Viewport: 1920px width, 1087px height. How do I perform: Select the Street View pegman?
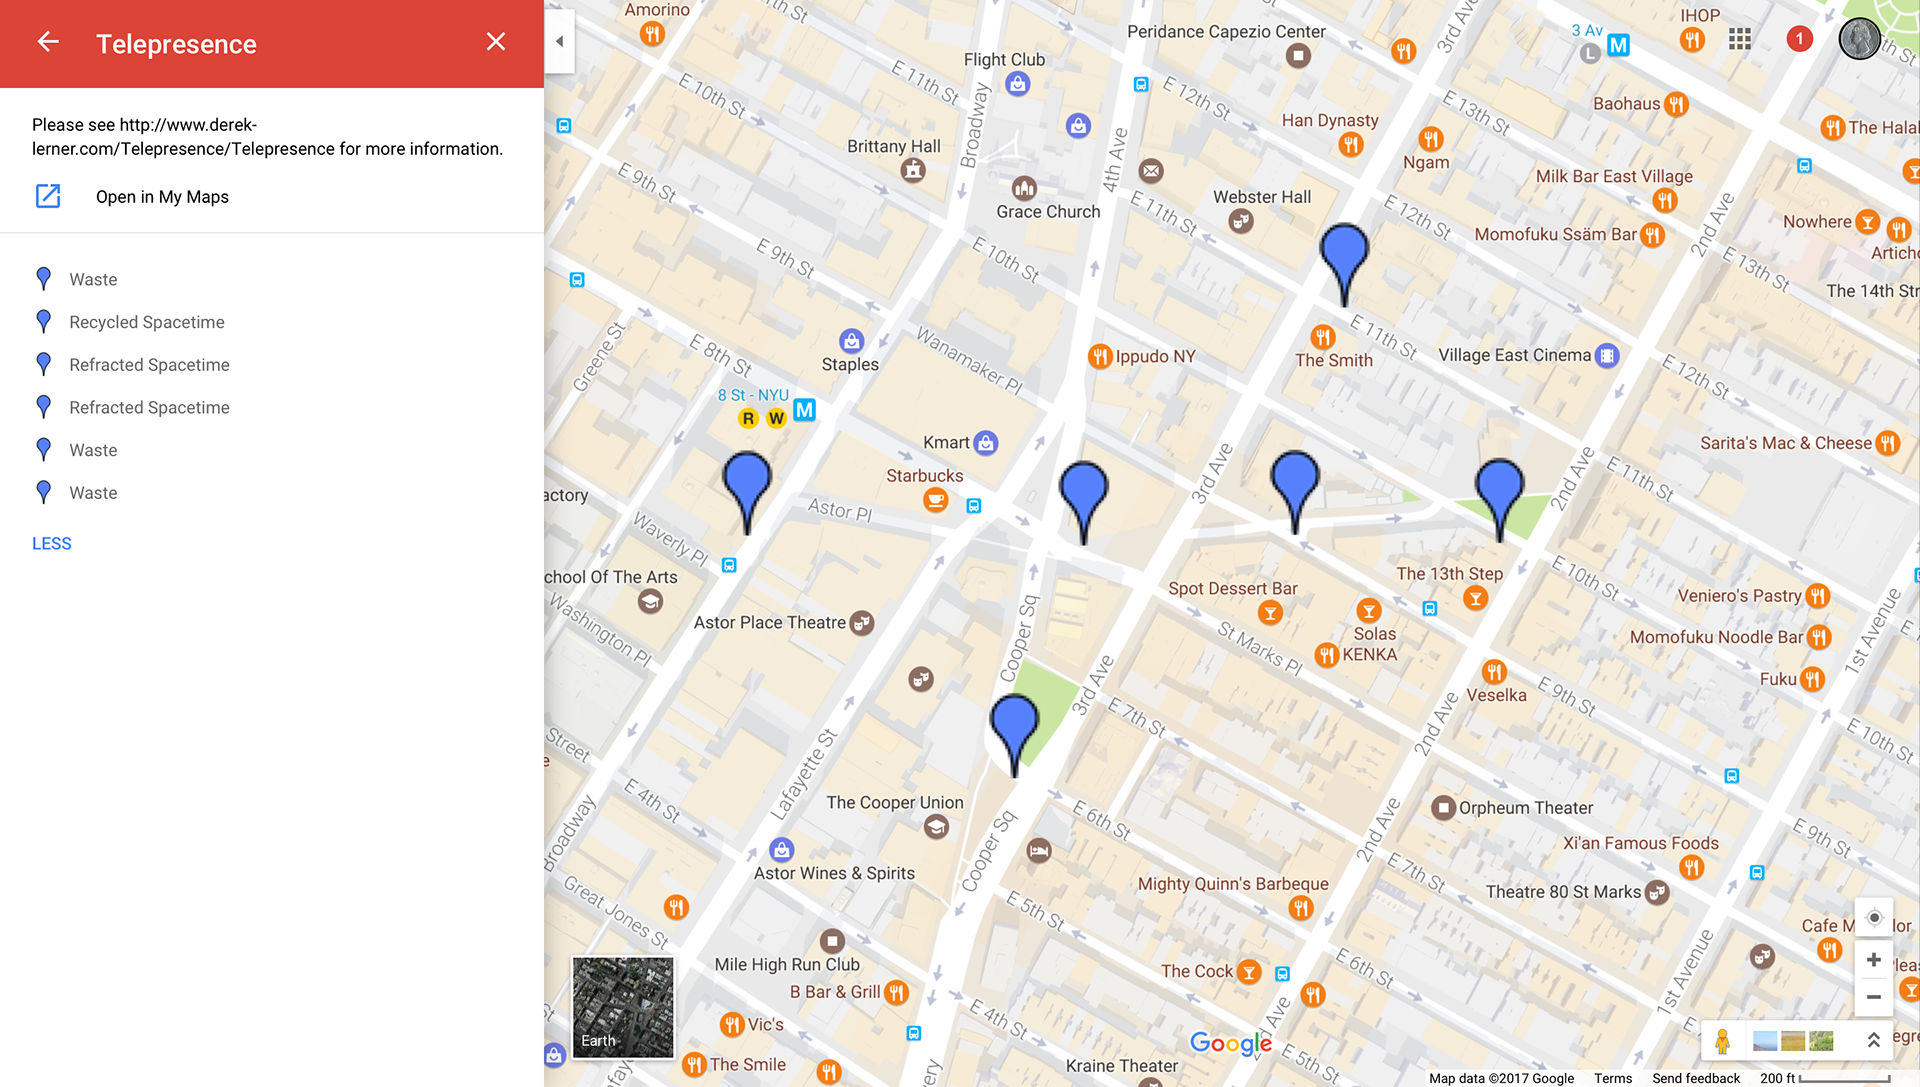pos(1722,1042)
